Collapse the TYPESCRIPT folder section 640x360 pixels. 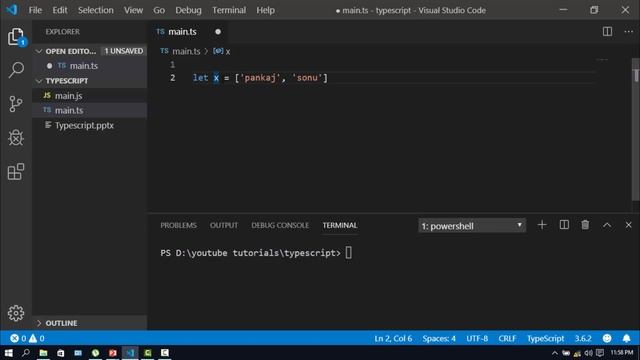pyautogui.click(x=39, y=81)
